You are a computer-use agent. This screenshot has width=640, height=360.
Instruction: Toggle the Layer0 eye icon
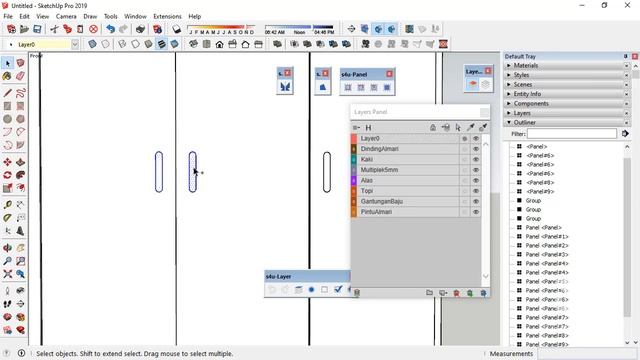(476, 139)
